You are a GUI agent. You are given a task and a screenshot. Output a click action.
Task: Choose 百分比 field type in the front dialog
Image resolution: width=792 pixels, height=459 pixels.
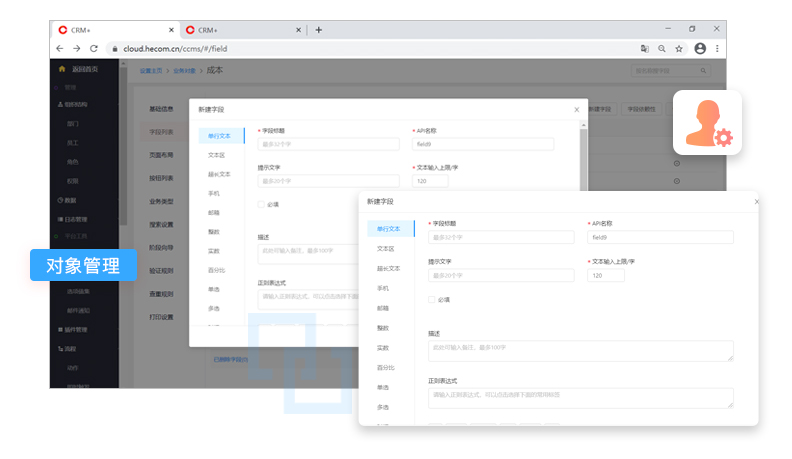point(385,368)
